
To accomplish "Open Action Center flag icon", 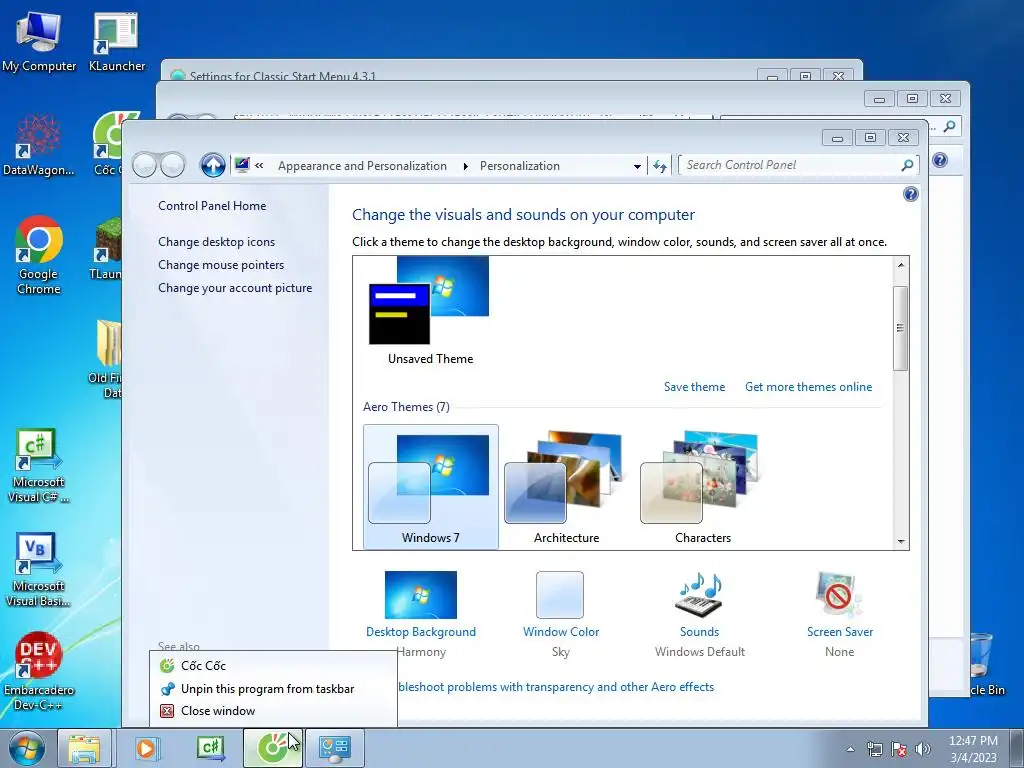I will tap(899, 749).
